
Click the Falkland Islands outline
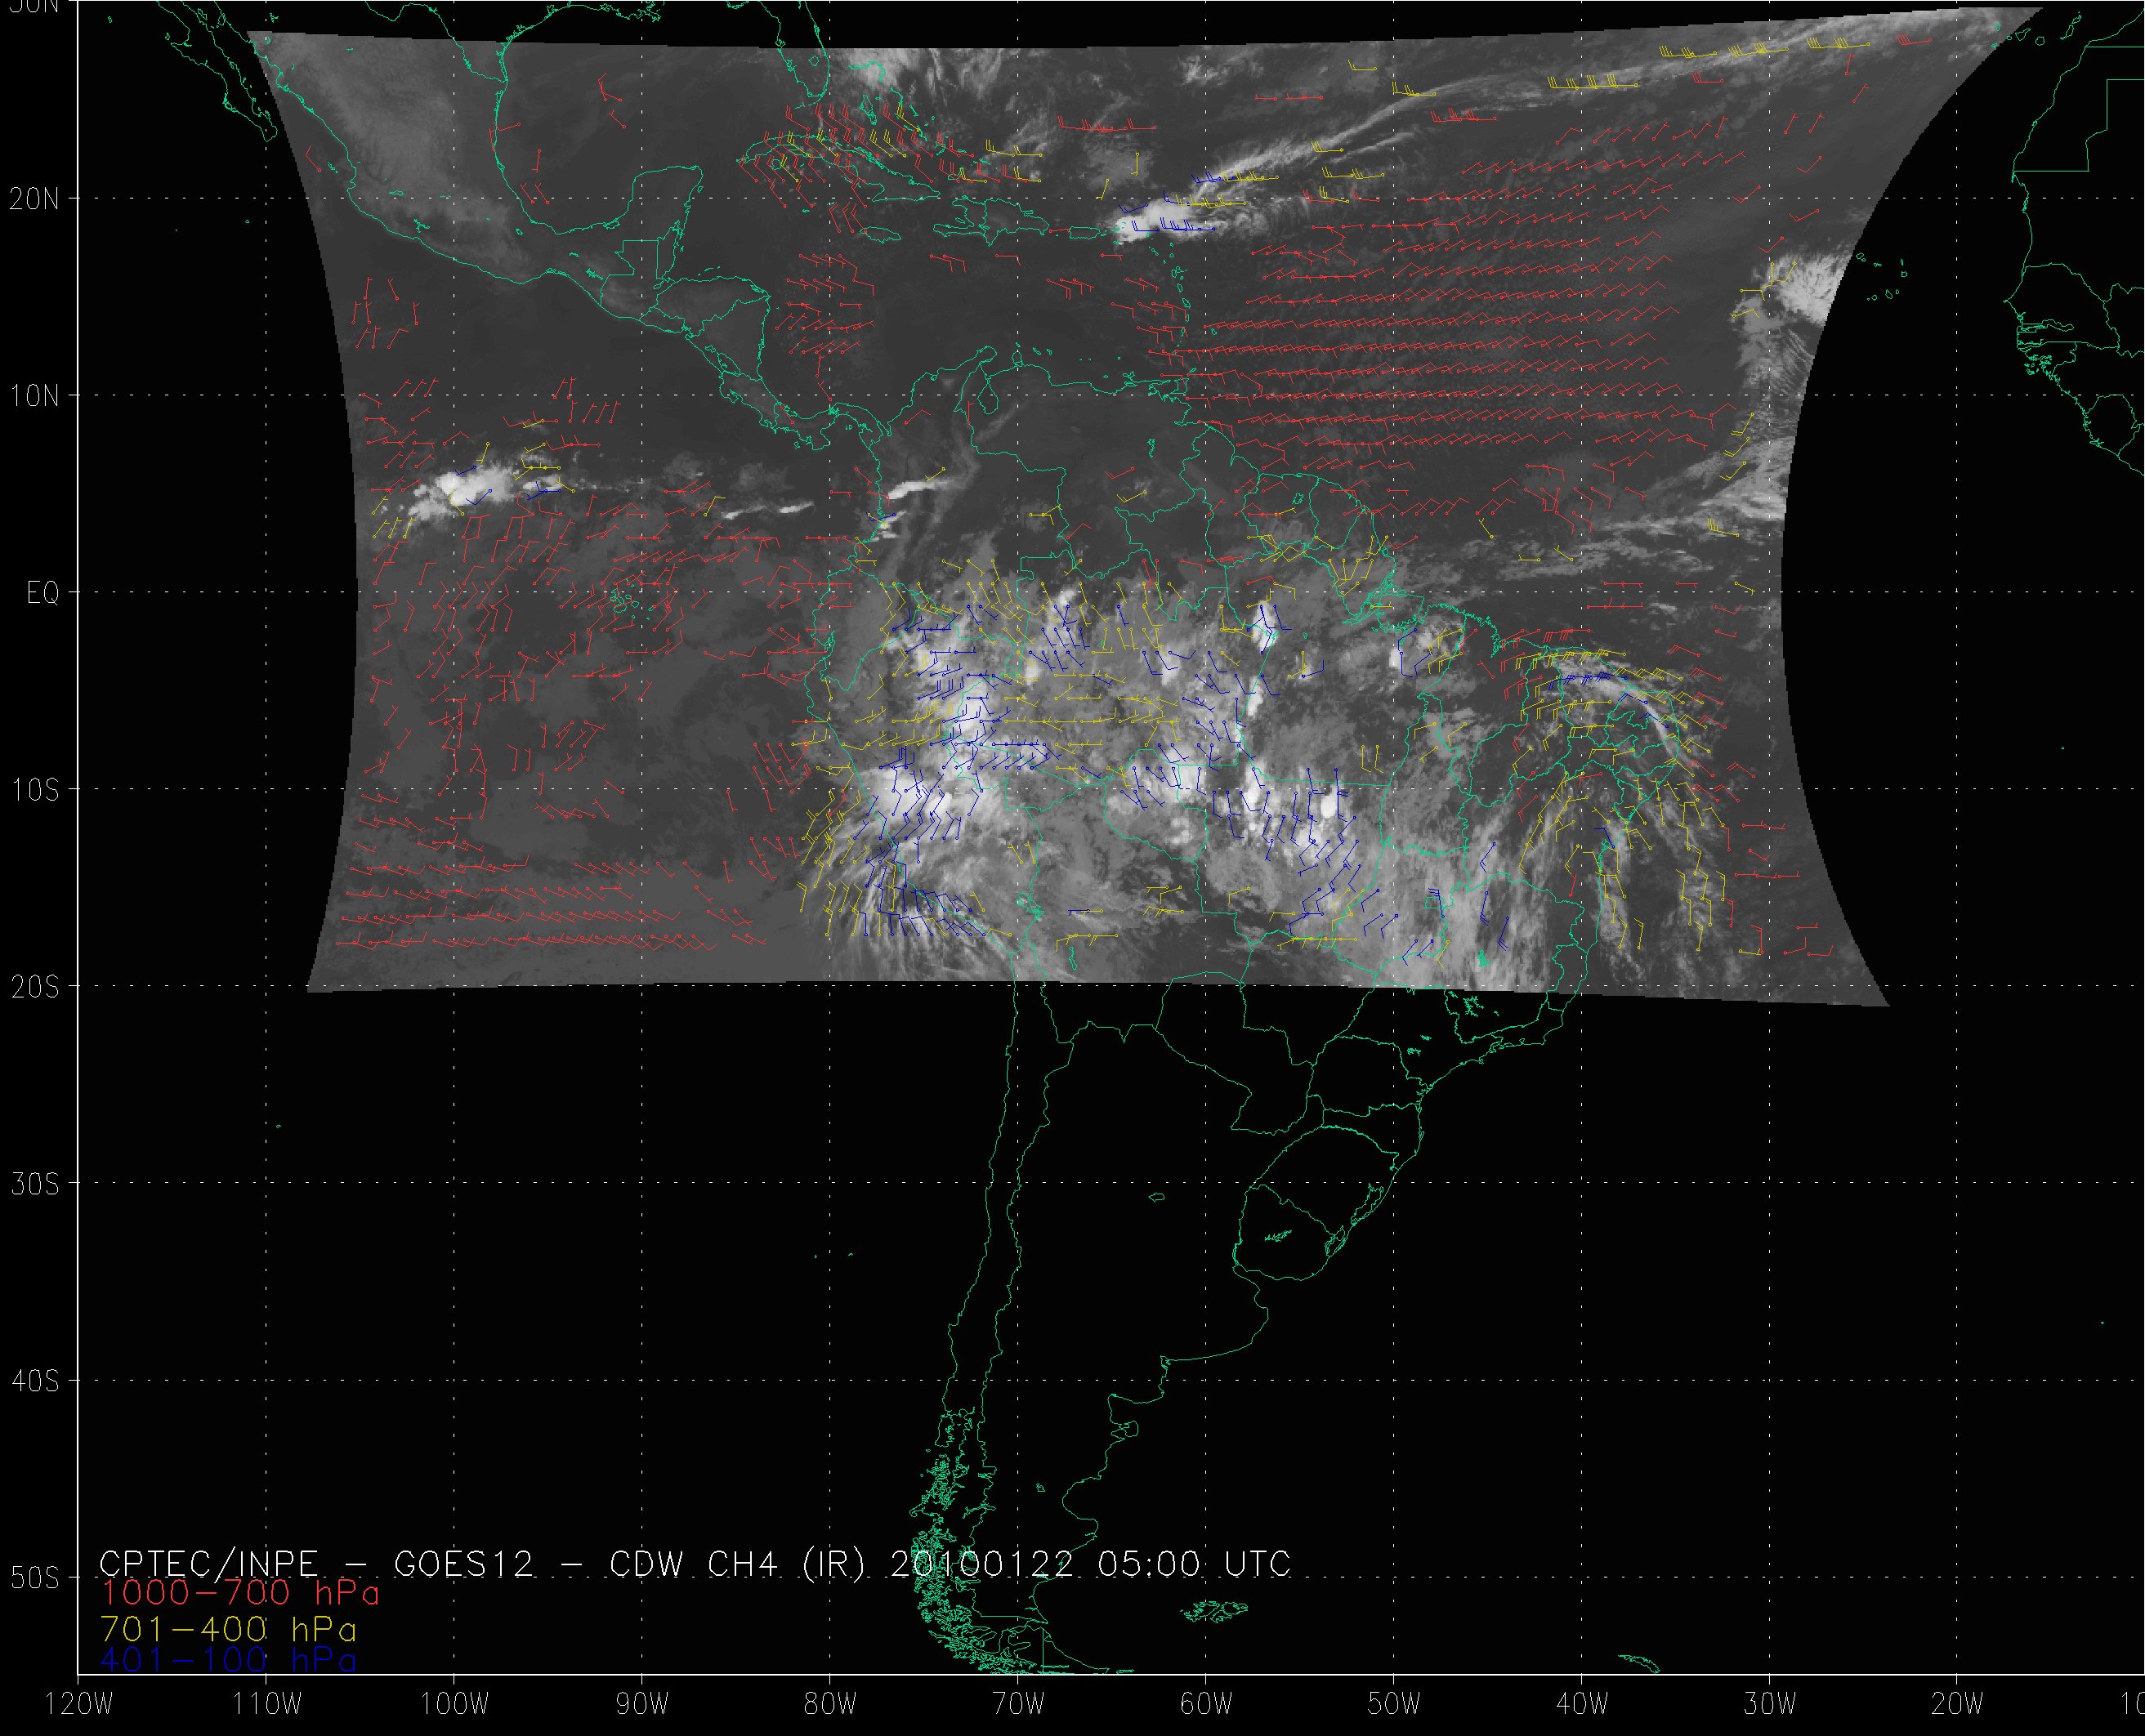click(x=1214, y=1610)
